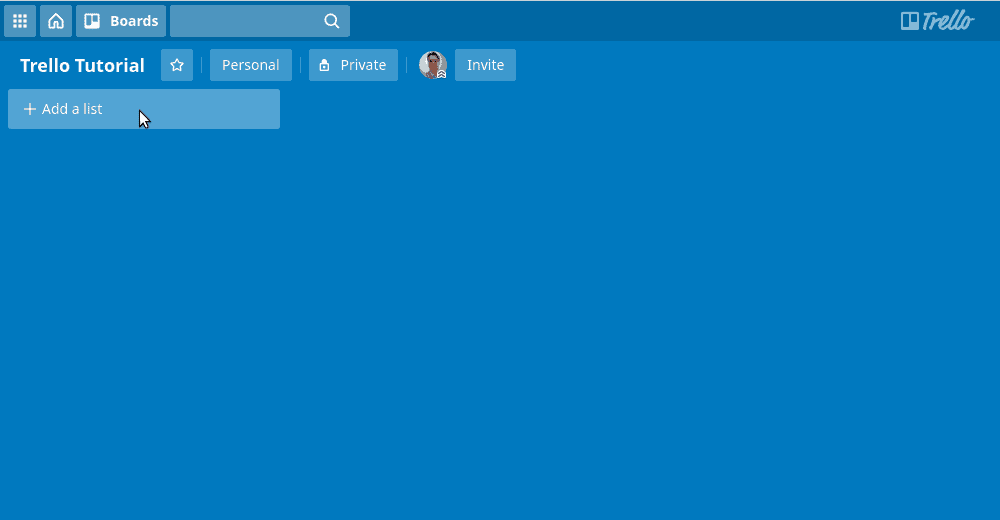Open the Boards menu
Screen dimensions: 1000x520
click(121, 21)
